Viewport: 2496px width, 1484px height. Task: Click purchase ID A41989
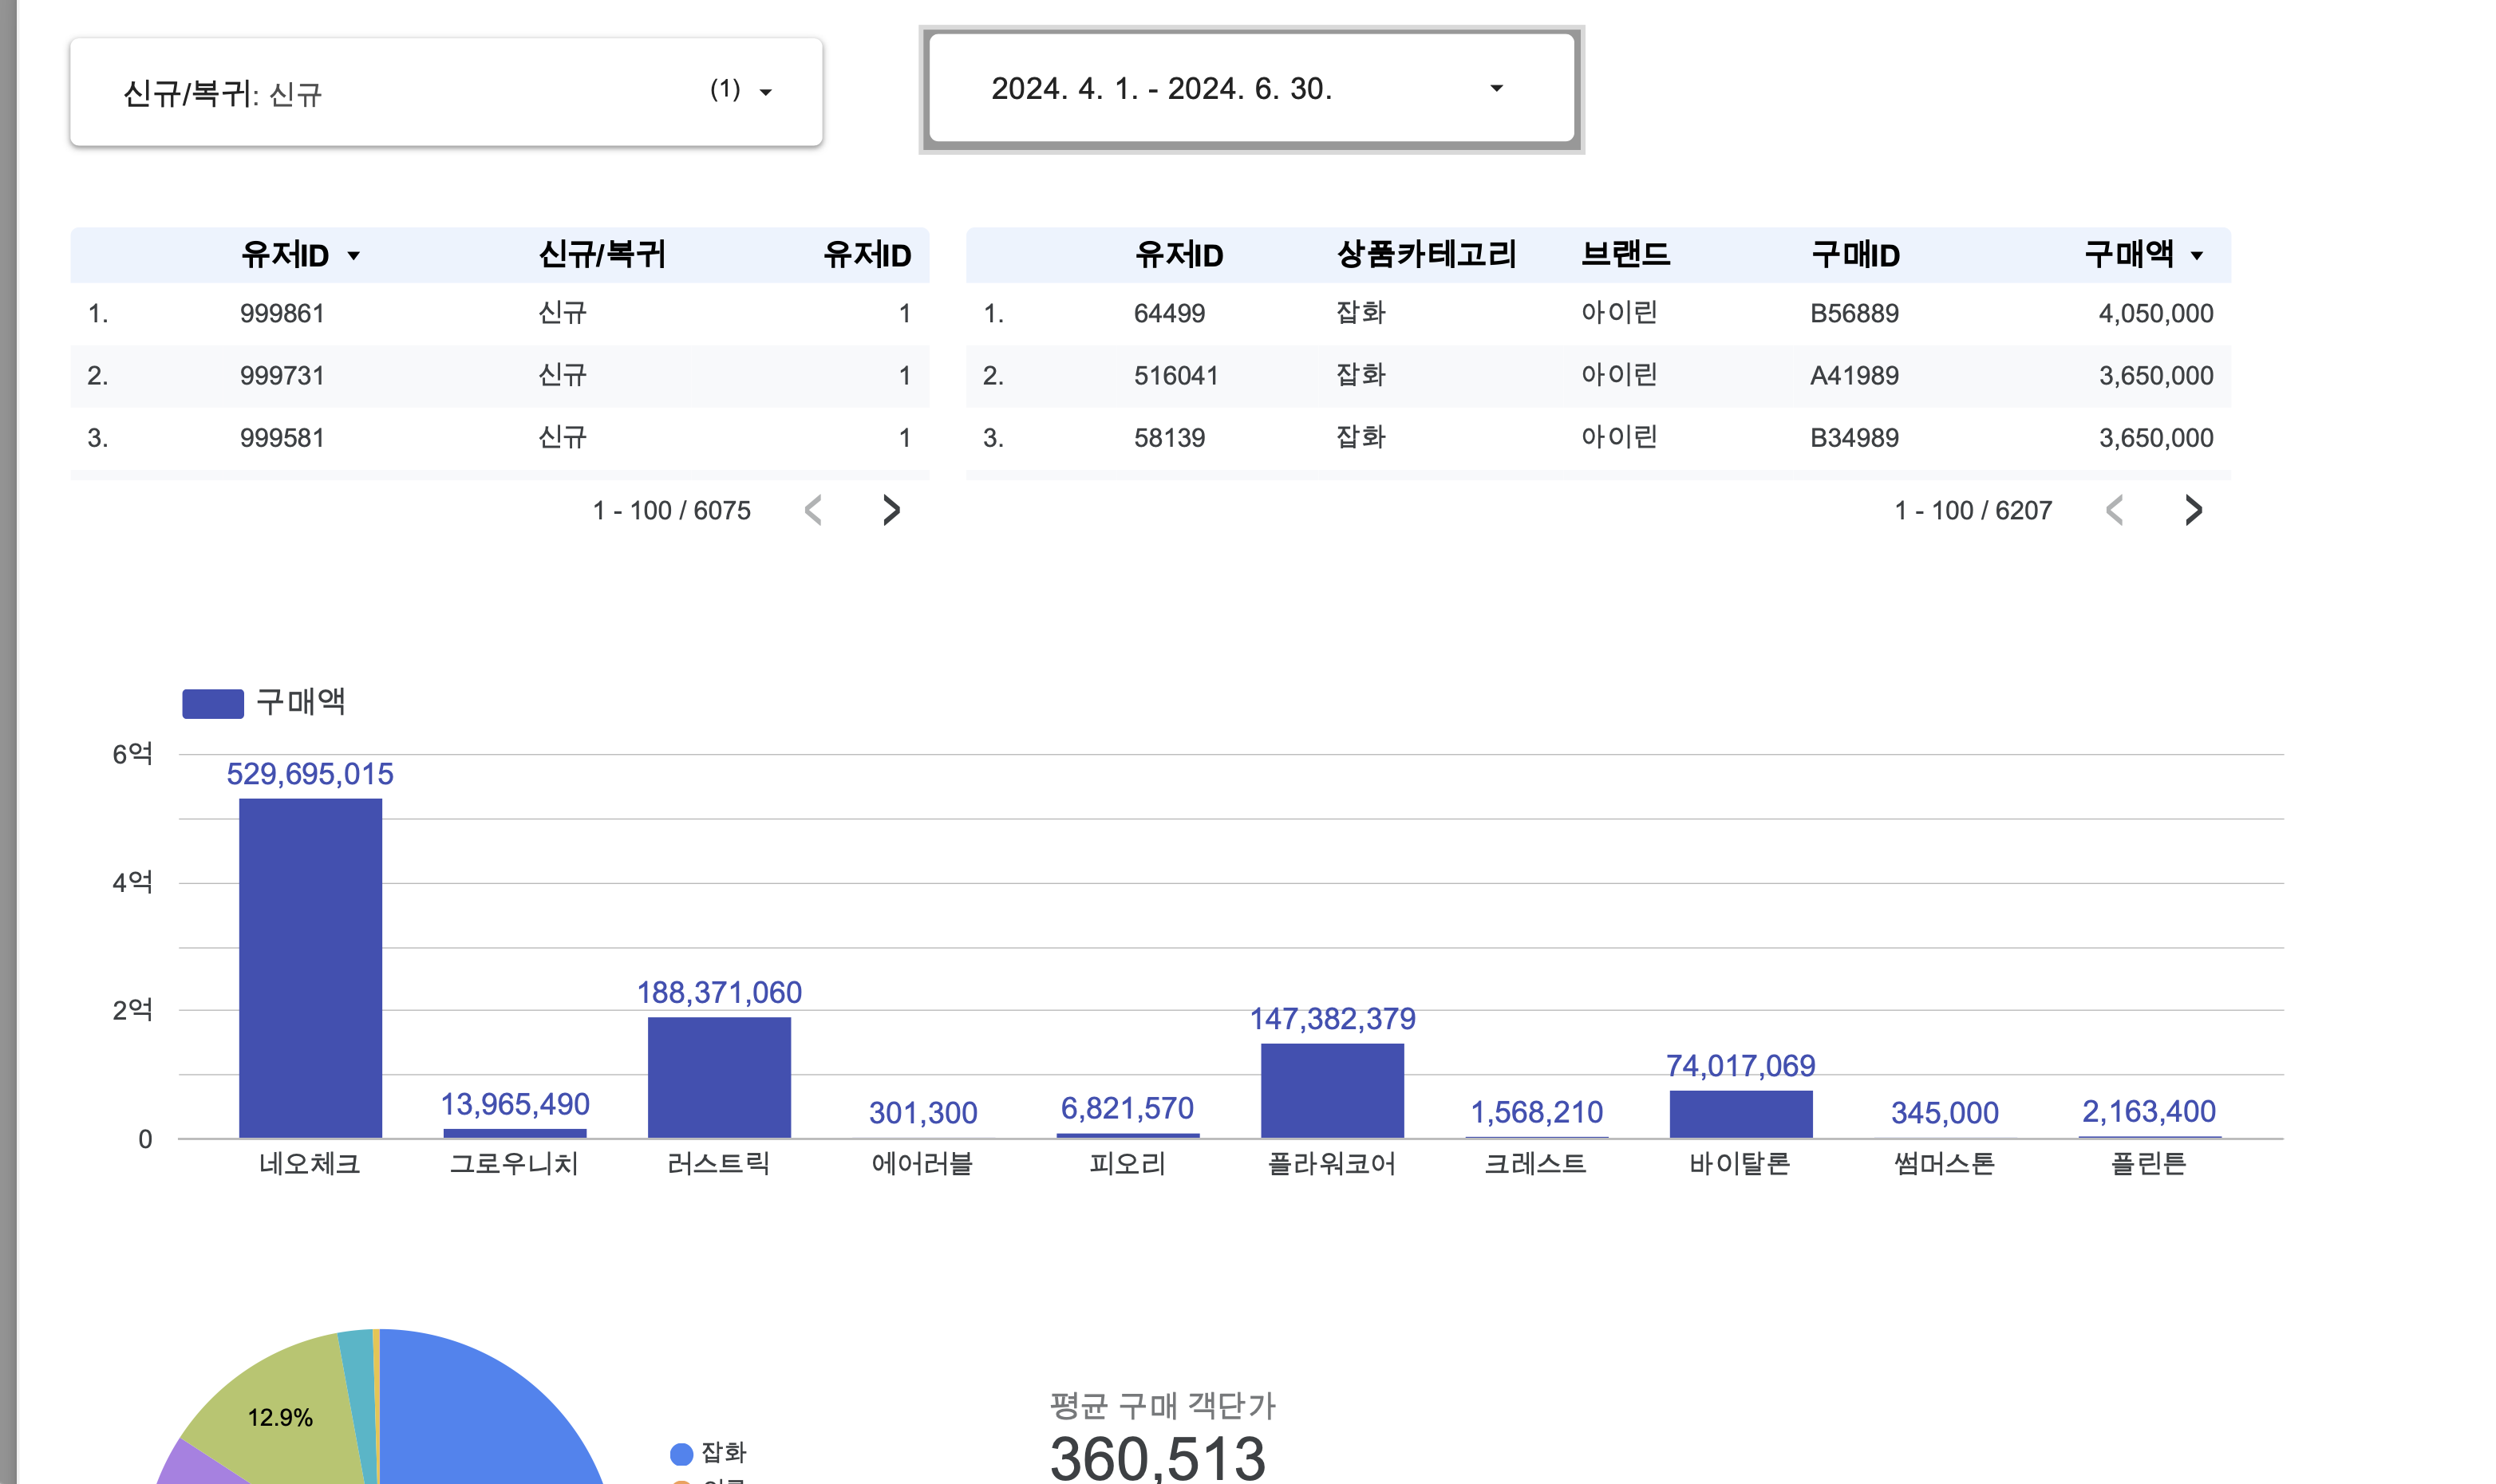coord(1854,376)
